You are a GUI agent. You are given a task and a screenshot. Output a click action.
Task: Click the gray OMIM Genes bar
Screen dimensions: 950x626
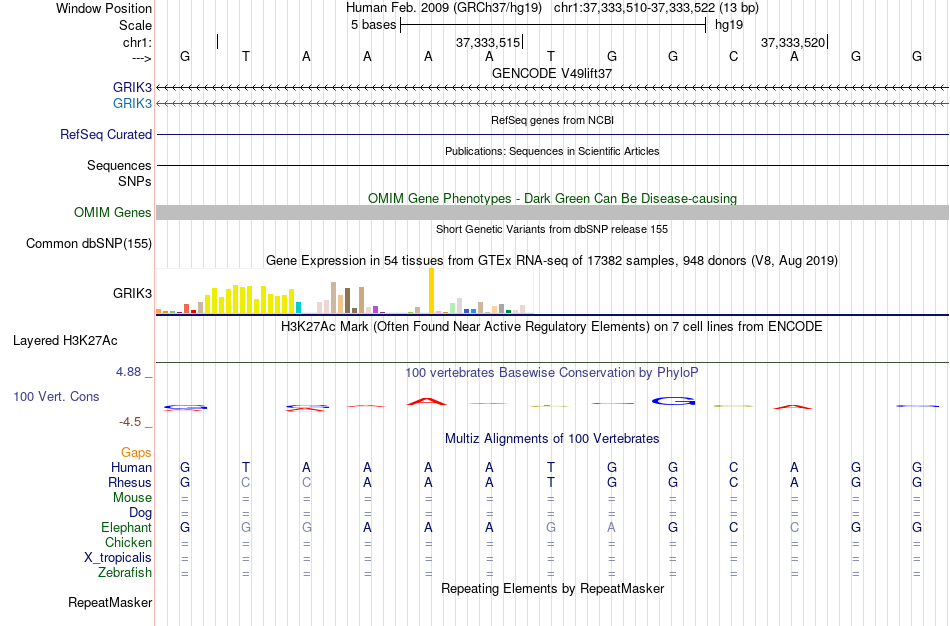(x=552, y=212)
